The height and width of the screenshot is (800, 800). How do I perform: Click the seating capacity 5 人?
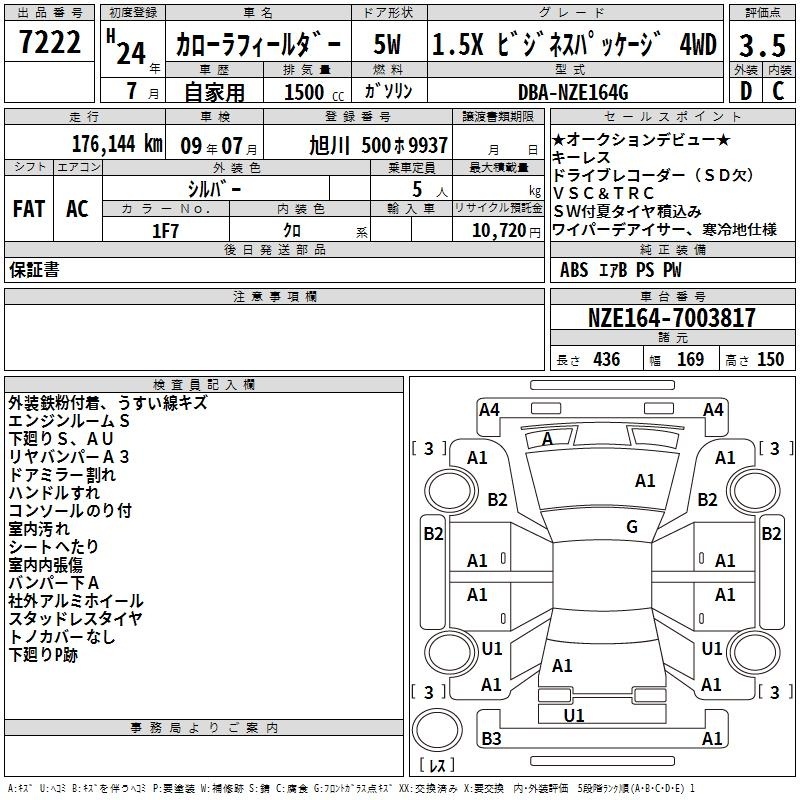[430, 190]
